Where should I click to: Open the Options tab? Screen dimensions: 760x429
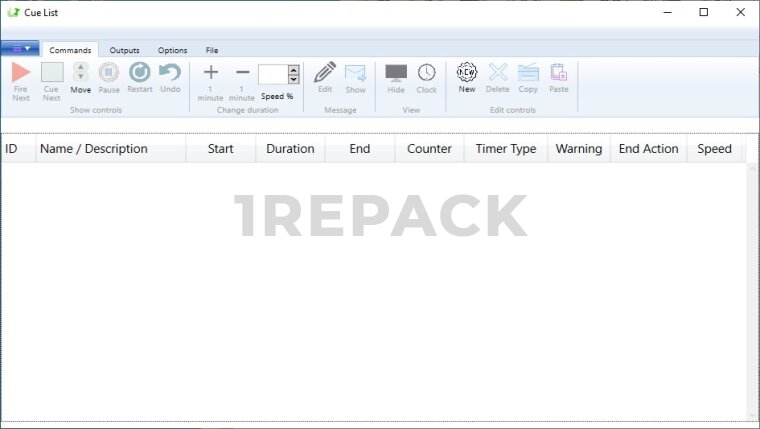click(172, 50)
